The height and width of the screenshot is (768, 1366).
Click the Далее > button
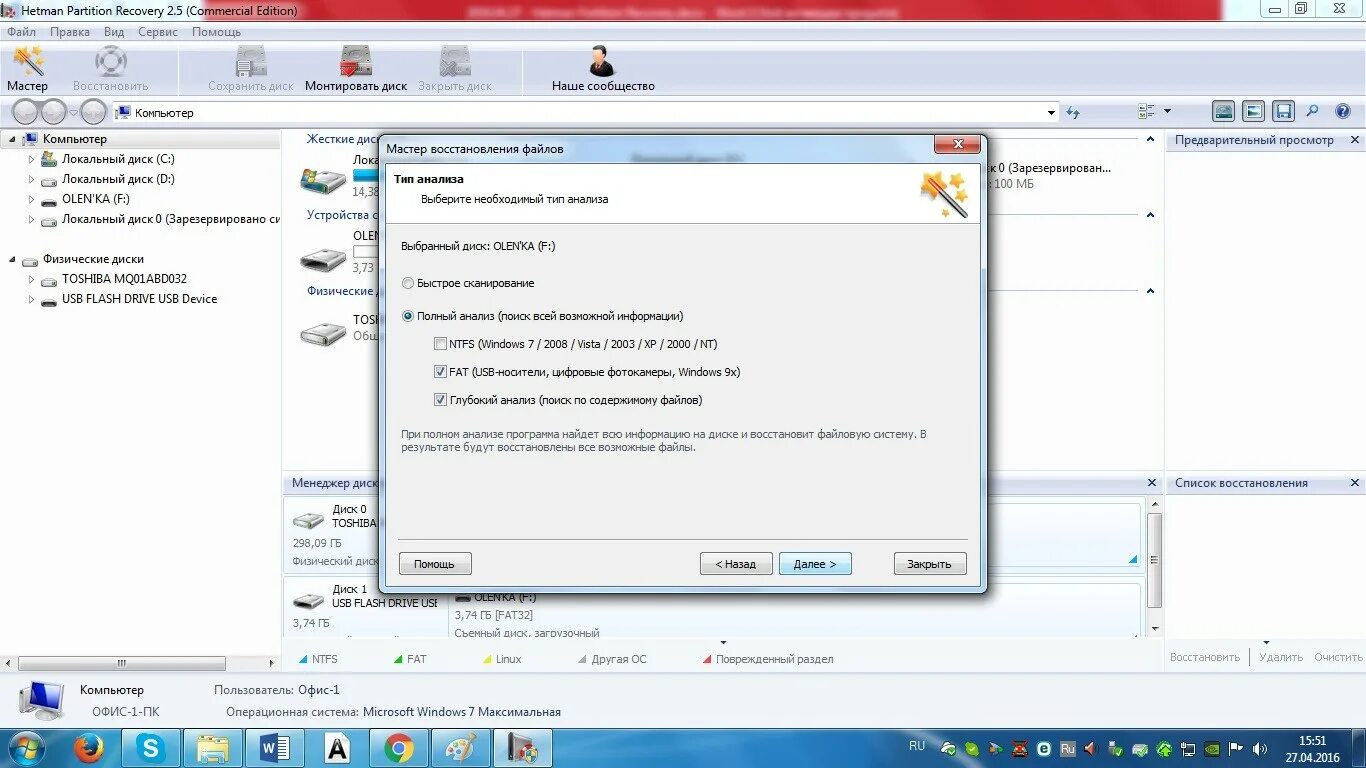(x=815, y=564)
